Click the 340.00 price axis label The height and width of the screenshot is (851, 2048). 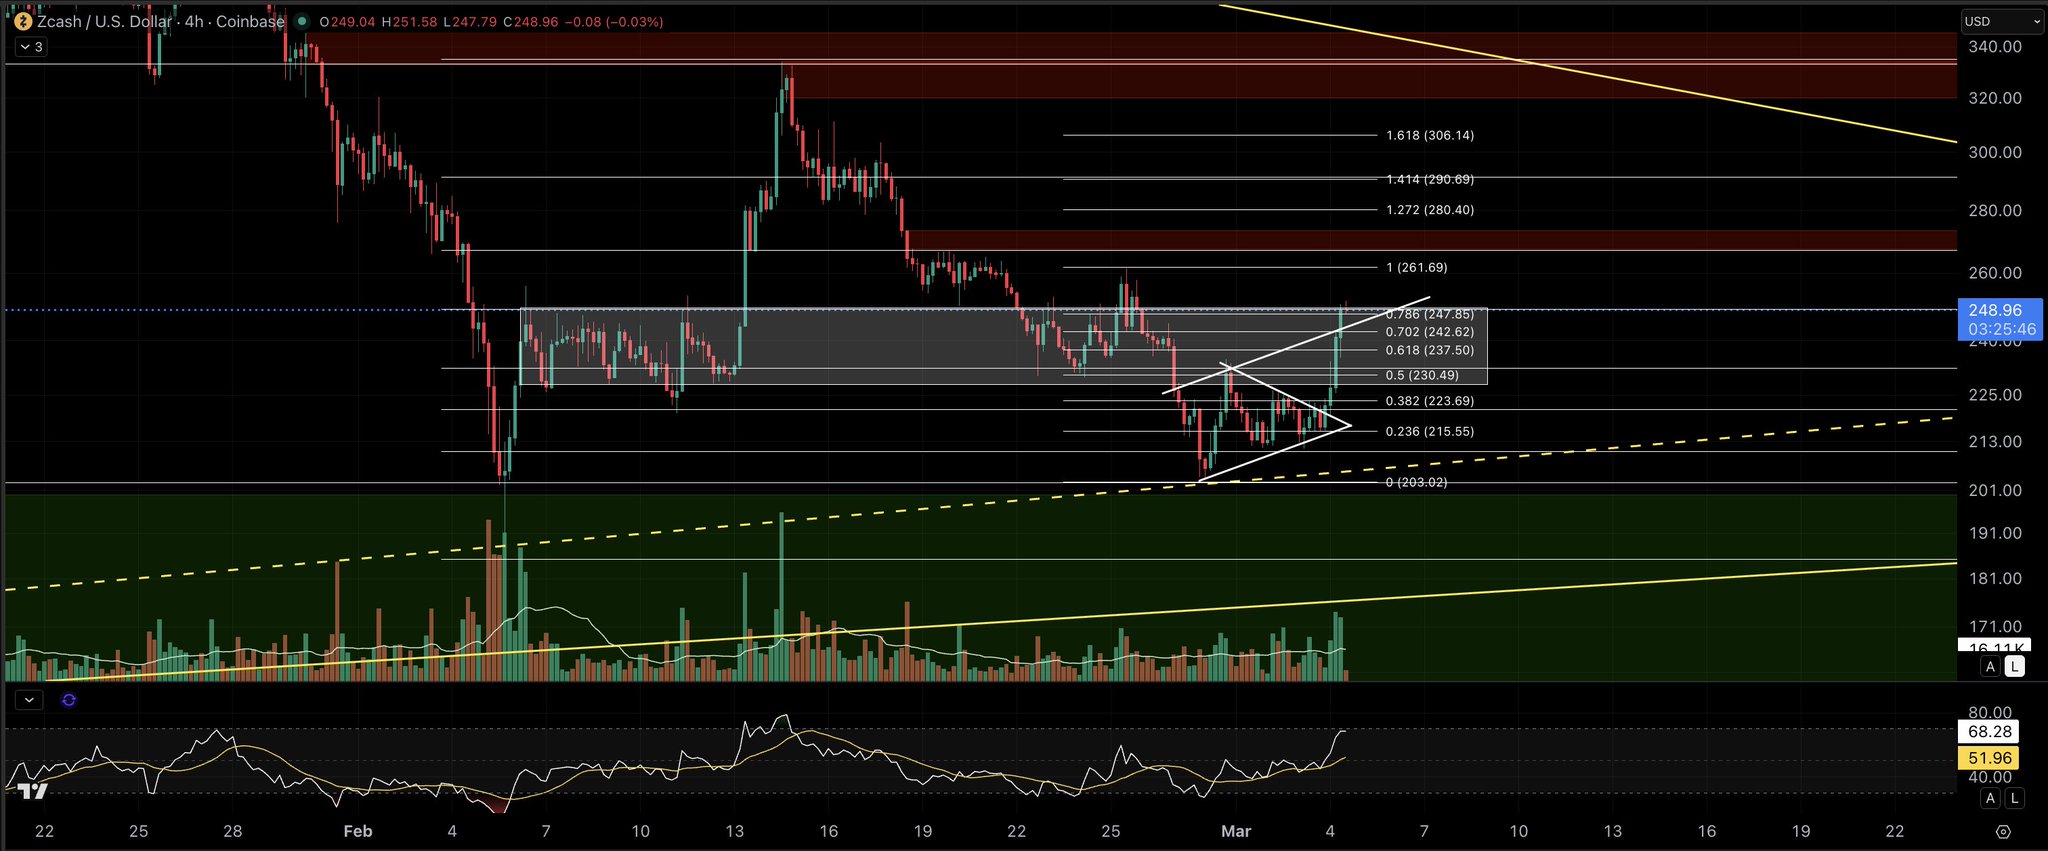[x=1994, y=47]
